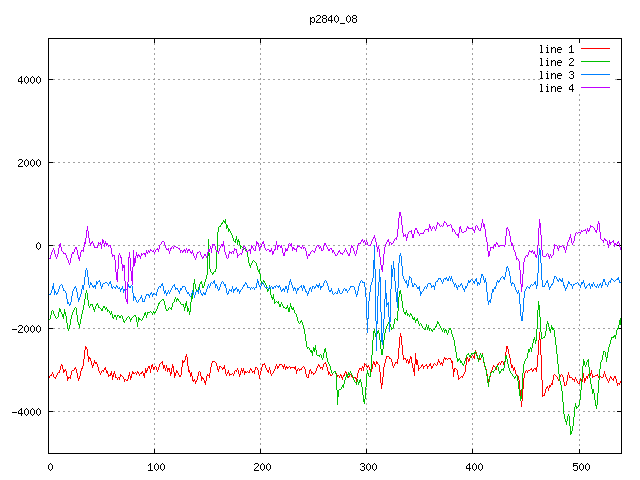The image size is (640, 480).
Task: Click the -4000 label on the y-axis
Action: (25, 412)
